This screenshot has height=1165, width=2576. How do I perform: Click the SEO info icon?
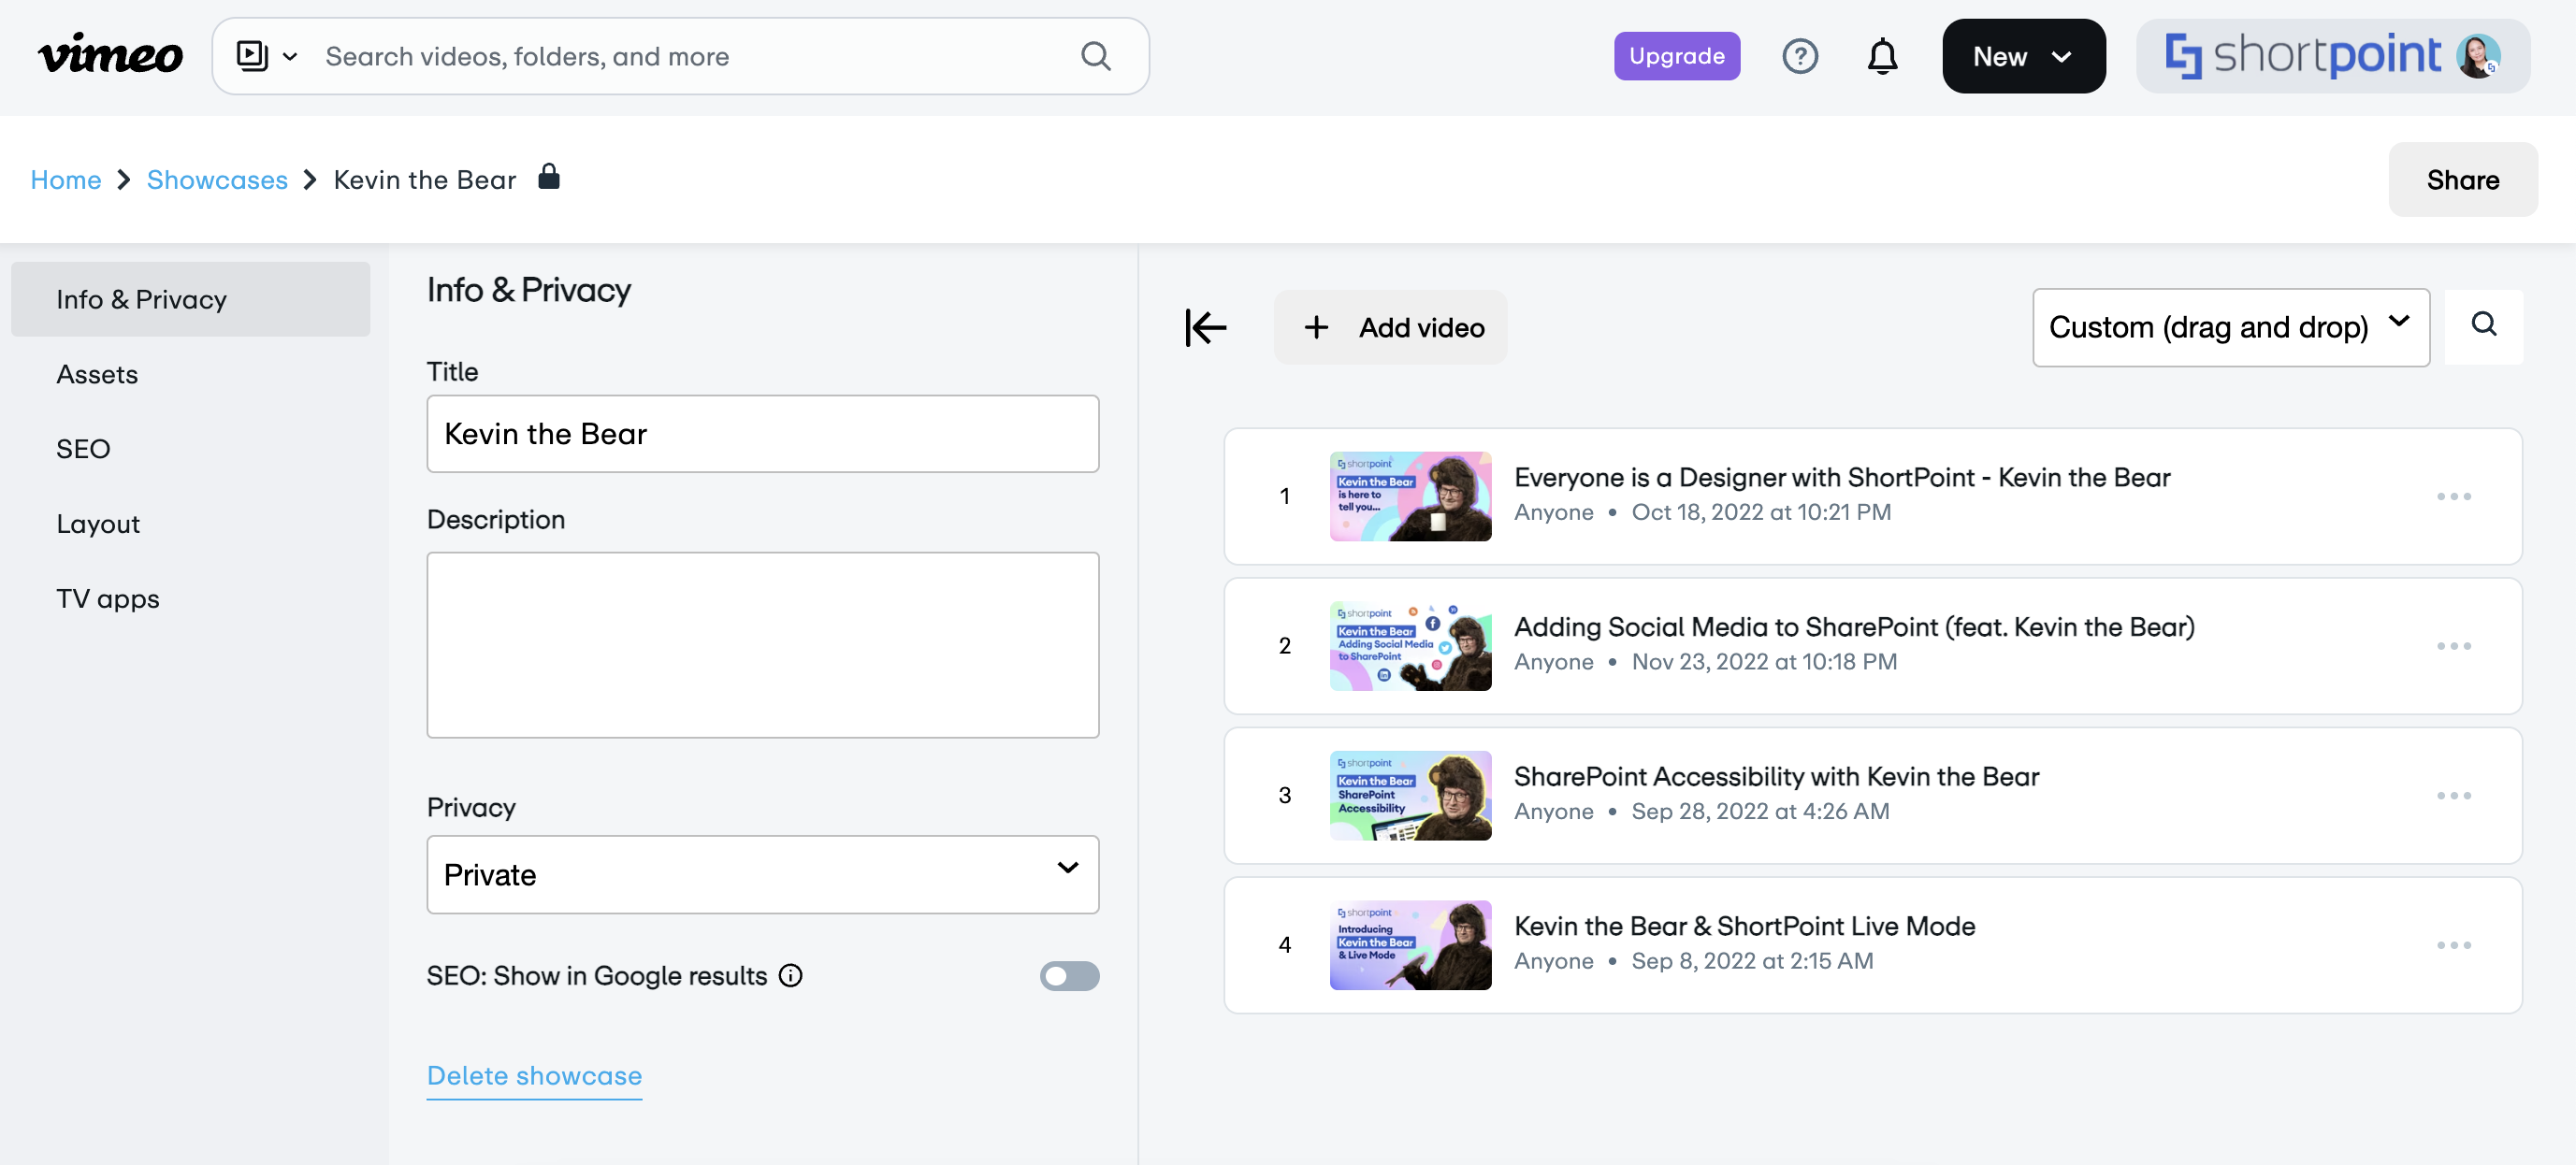click(791, 976)
